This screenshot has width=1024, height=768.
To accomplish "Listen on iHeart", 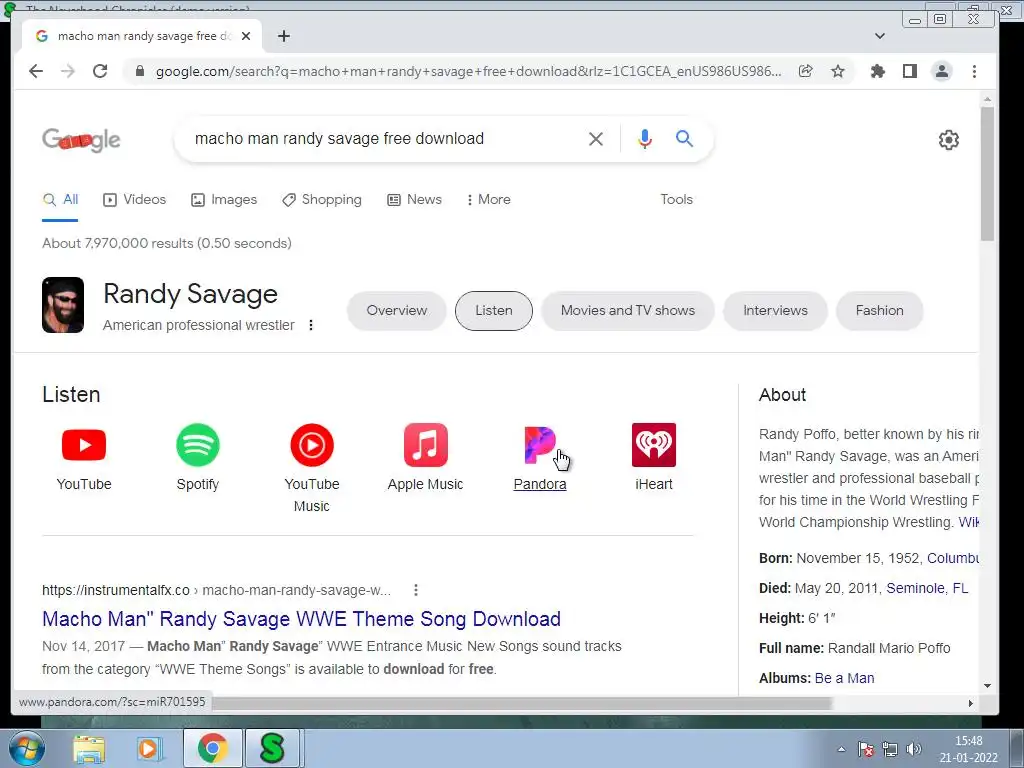I will (x=654, y=457).
